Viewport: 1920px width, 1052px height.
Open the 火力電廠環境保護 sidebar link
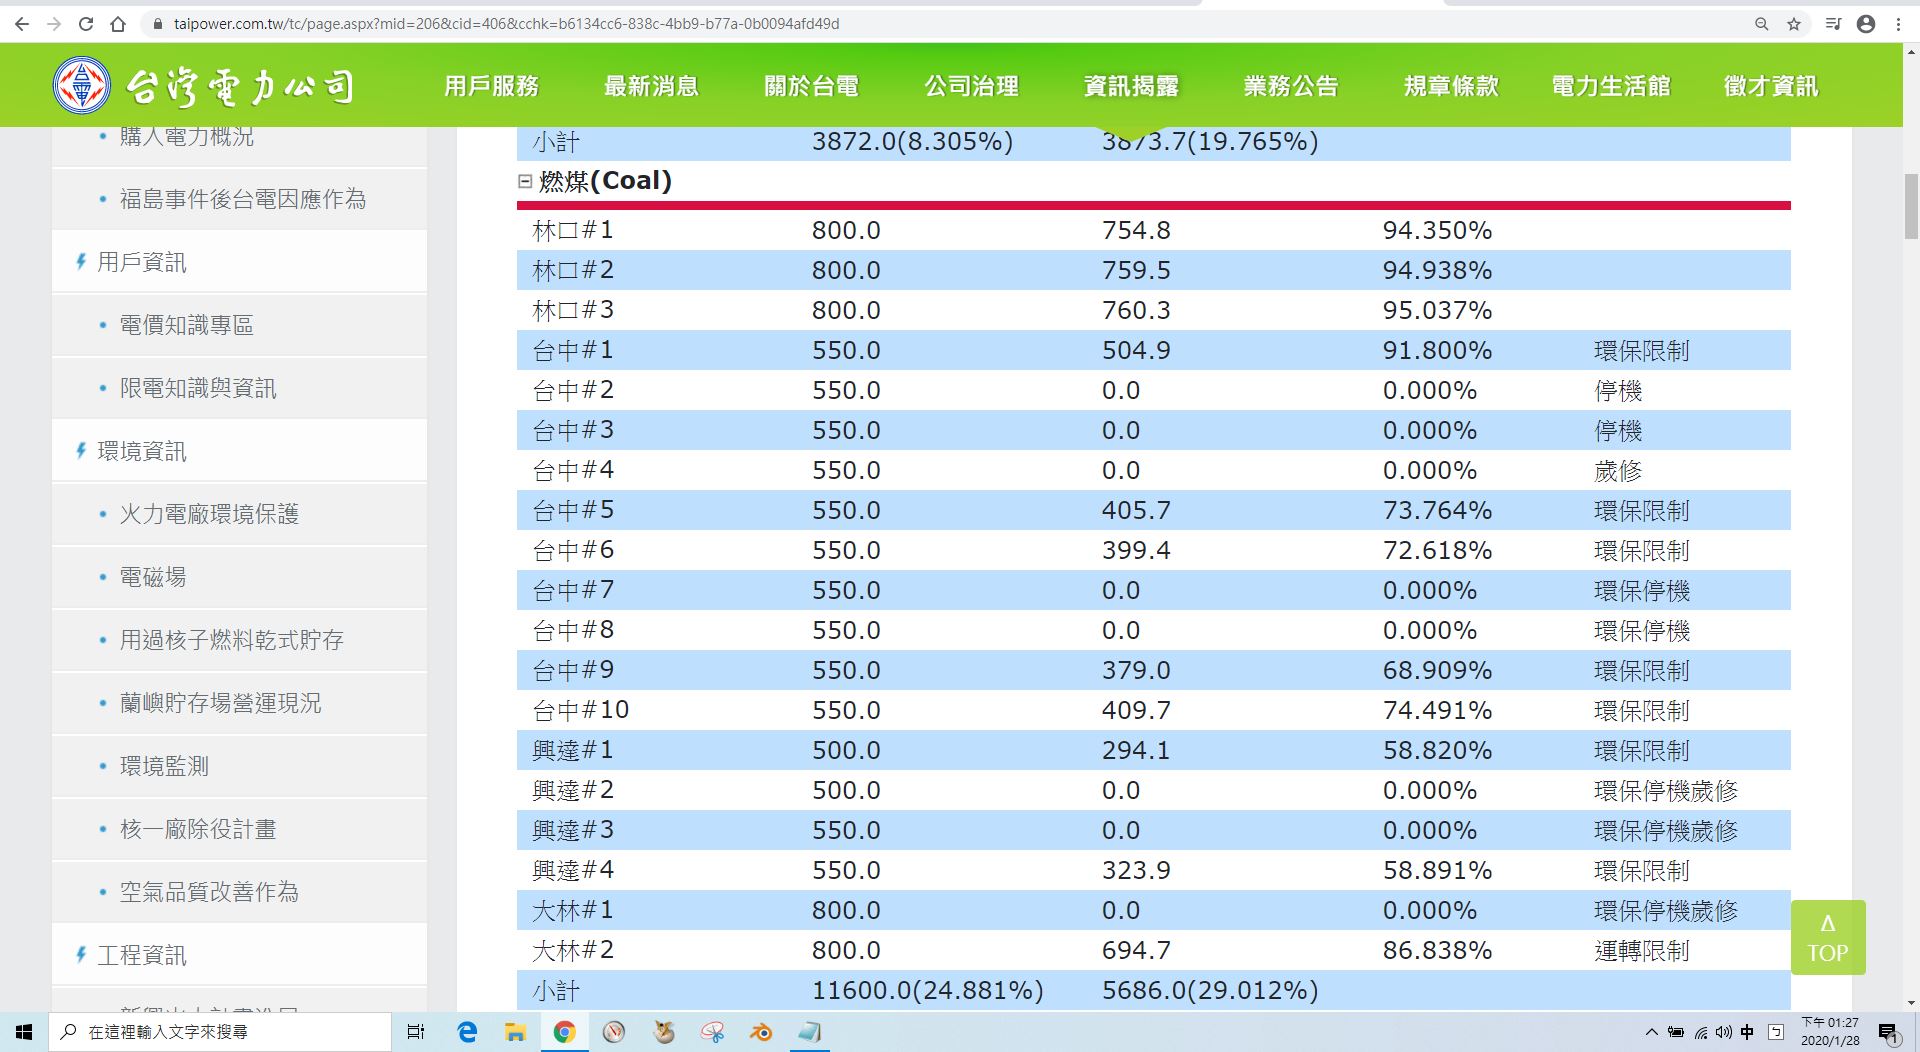pyautogui.click(x=209, y=514)
